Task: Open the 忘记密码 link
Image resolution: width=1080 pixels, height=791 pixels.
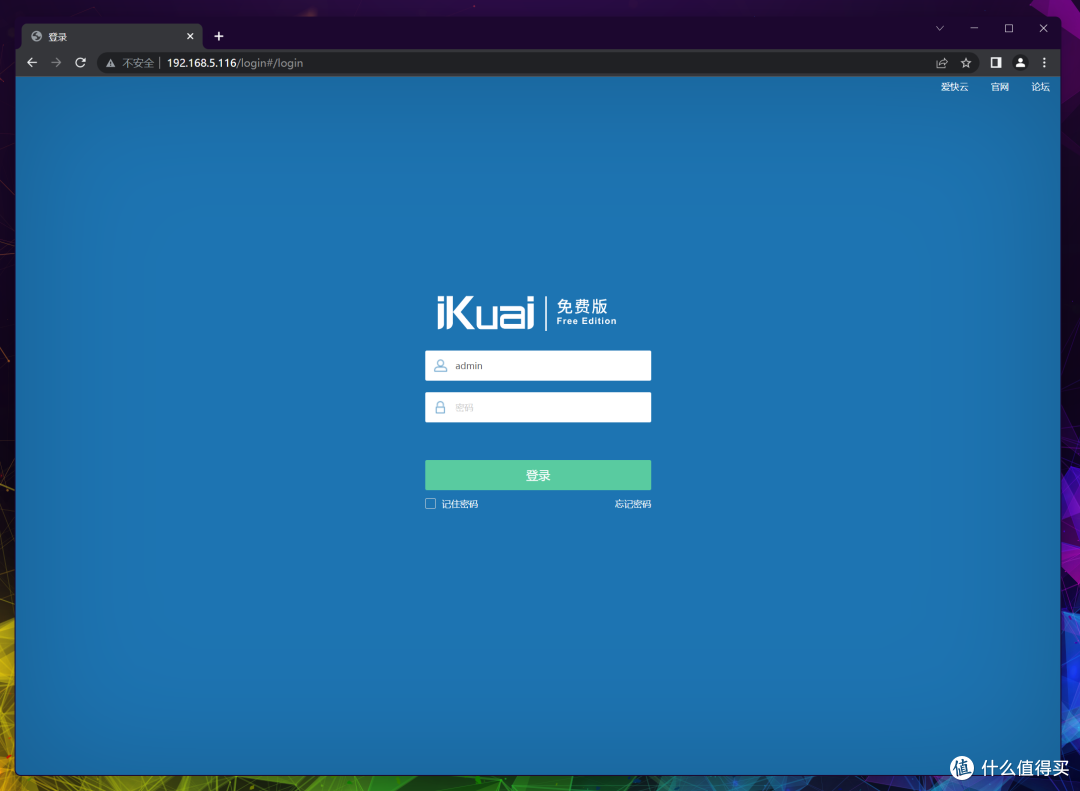Action: coord(632,504)
